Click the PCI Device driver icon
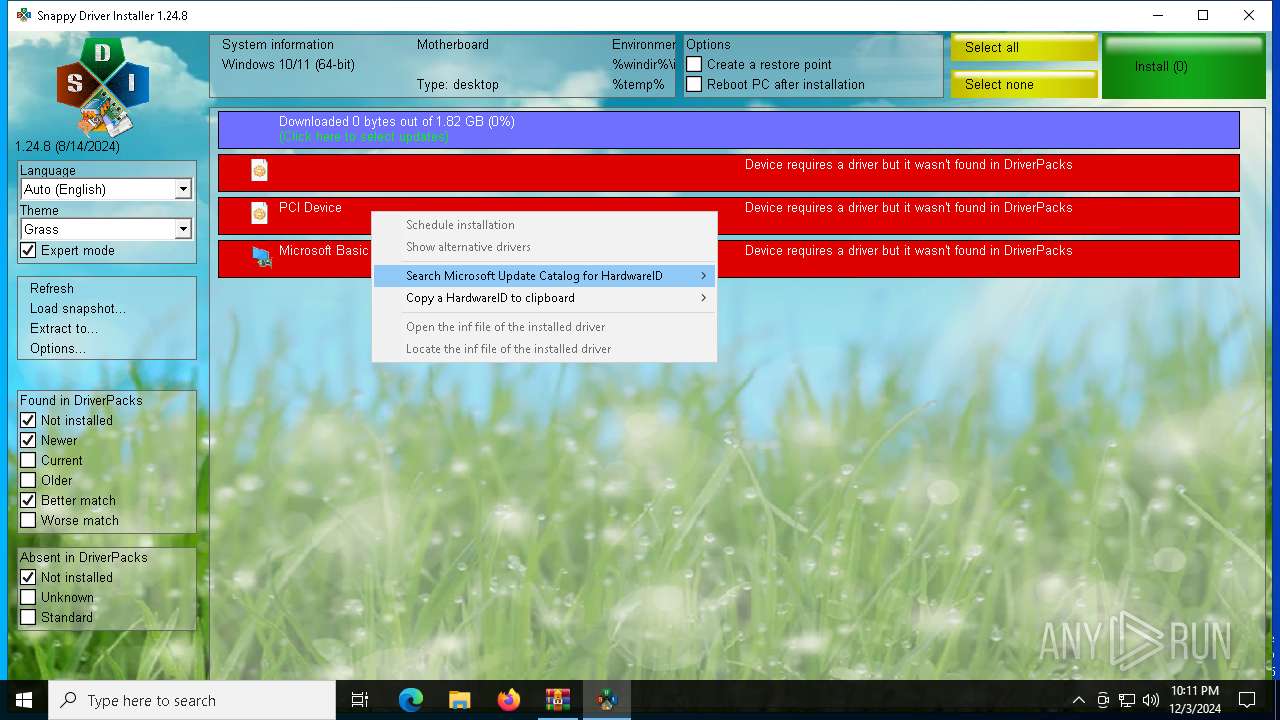The width and height of the screenshot is (1280, 720). [x=260, y=213]
